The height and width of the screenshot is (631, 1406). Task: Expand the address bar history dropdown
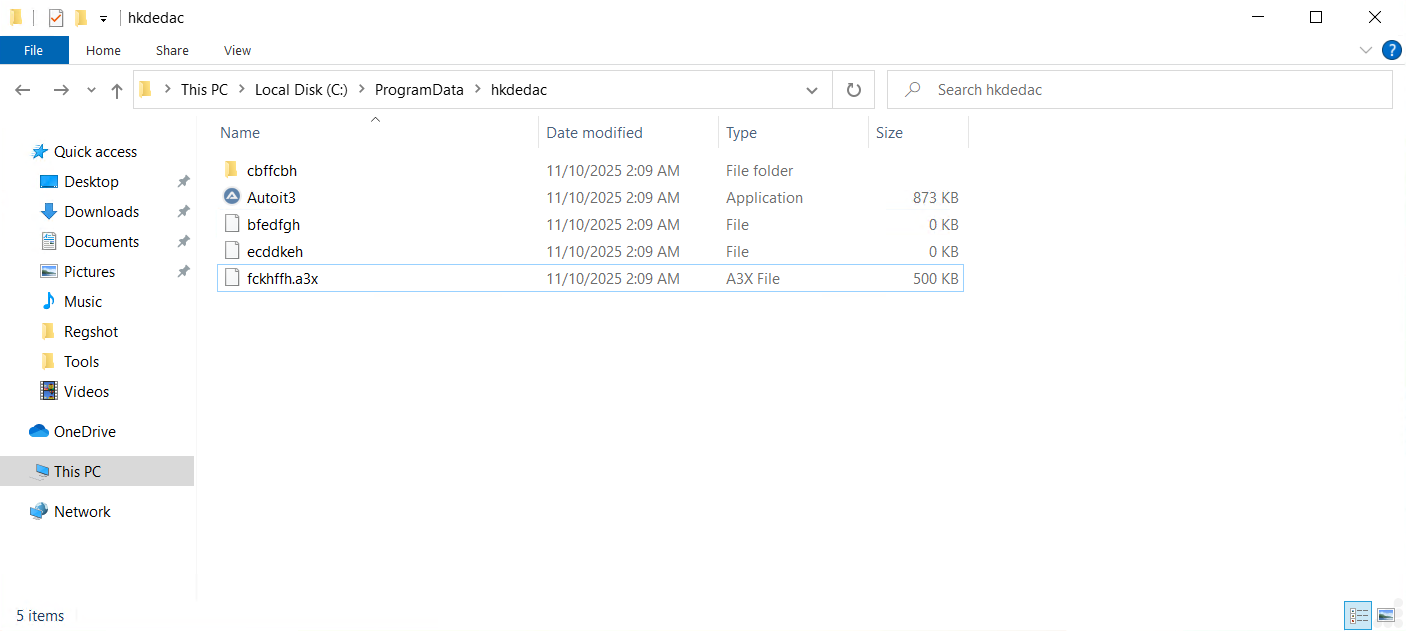pyautogui.click(x=812, y=90)
